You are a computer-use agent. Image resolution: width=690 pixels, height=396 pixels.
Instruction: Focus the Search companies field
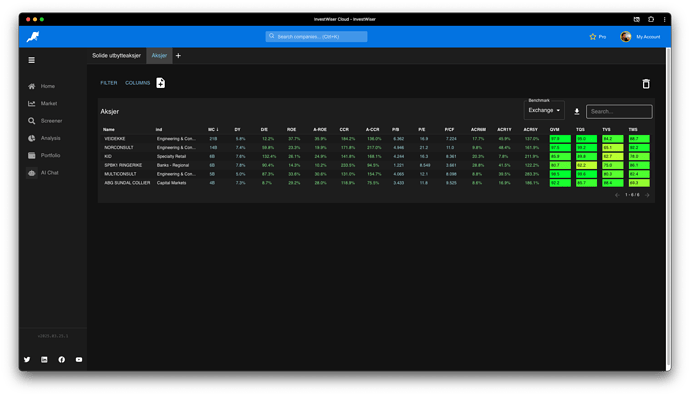(316, 37)
